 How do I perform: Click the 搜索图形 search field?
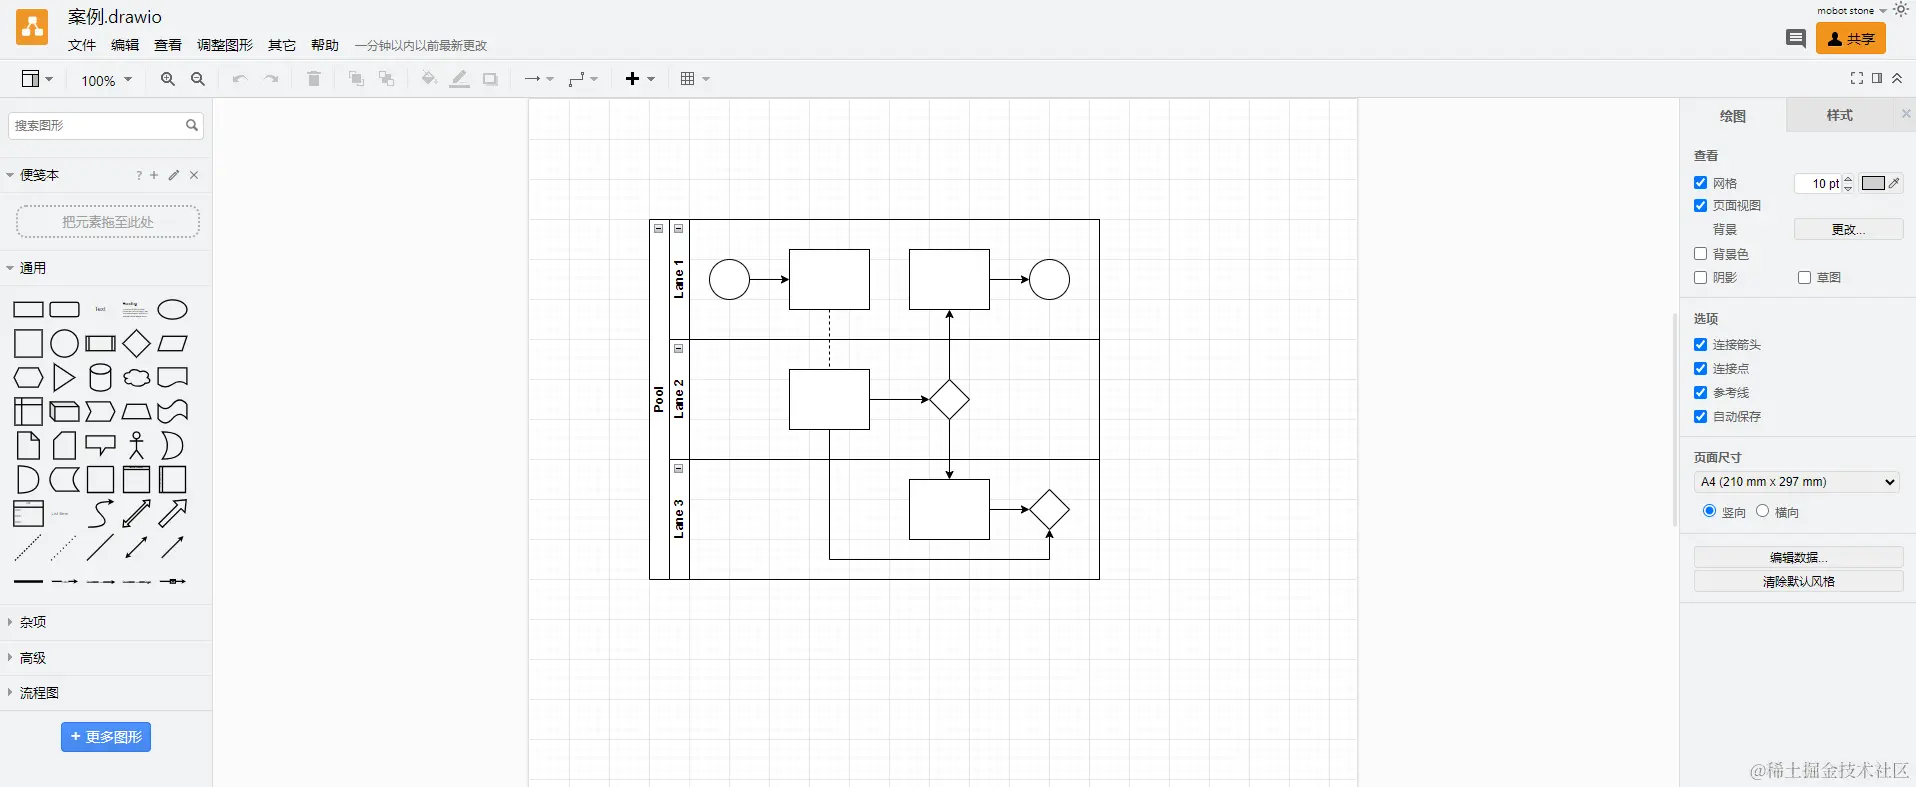[106, 125]
